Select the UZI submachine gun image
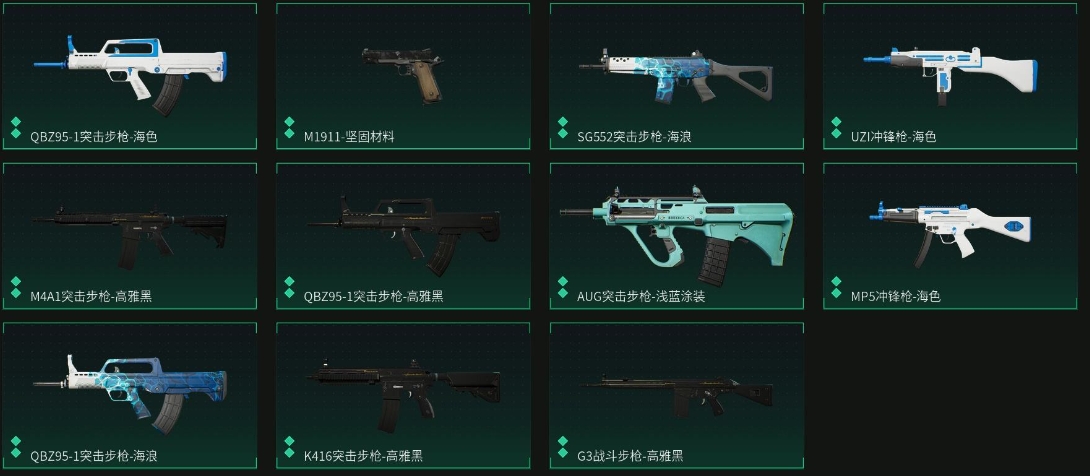 (951, 74)
